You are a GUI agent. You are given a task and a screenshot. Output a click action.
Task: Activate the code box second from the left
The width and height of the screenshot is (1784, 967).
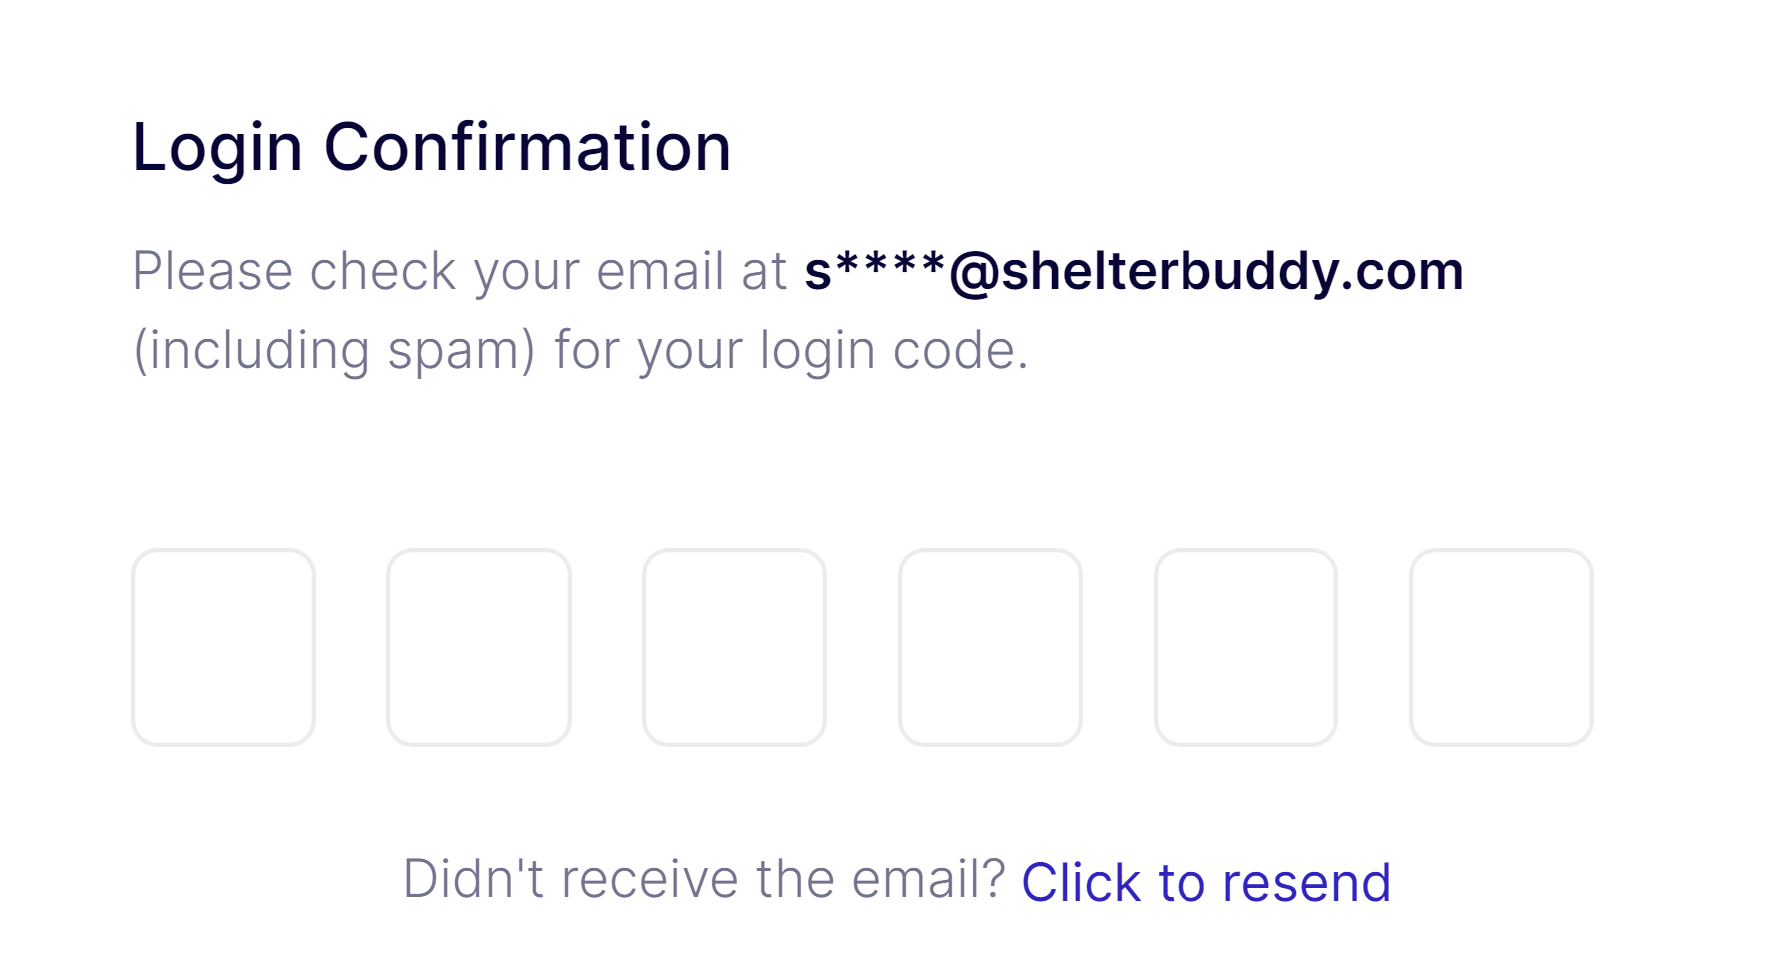pos(479,647)
